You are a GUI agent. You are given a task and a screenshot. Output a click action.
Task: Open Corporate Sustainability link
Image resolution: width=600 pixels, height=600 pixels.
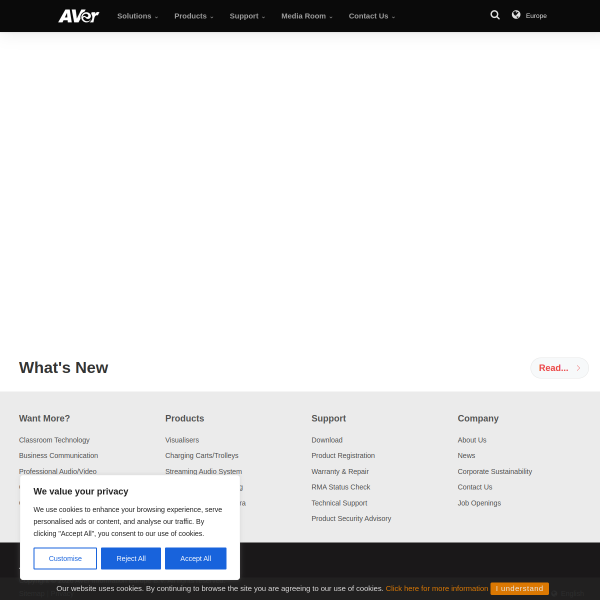coord(495,471)
